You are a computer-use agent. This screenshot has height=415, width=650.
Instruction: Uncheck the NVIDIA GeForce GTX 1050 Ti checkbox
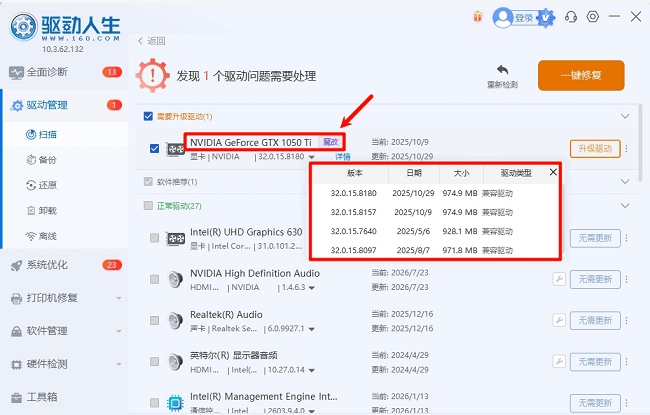(x=154, y=148)
